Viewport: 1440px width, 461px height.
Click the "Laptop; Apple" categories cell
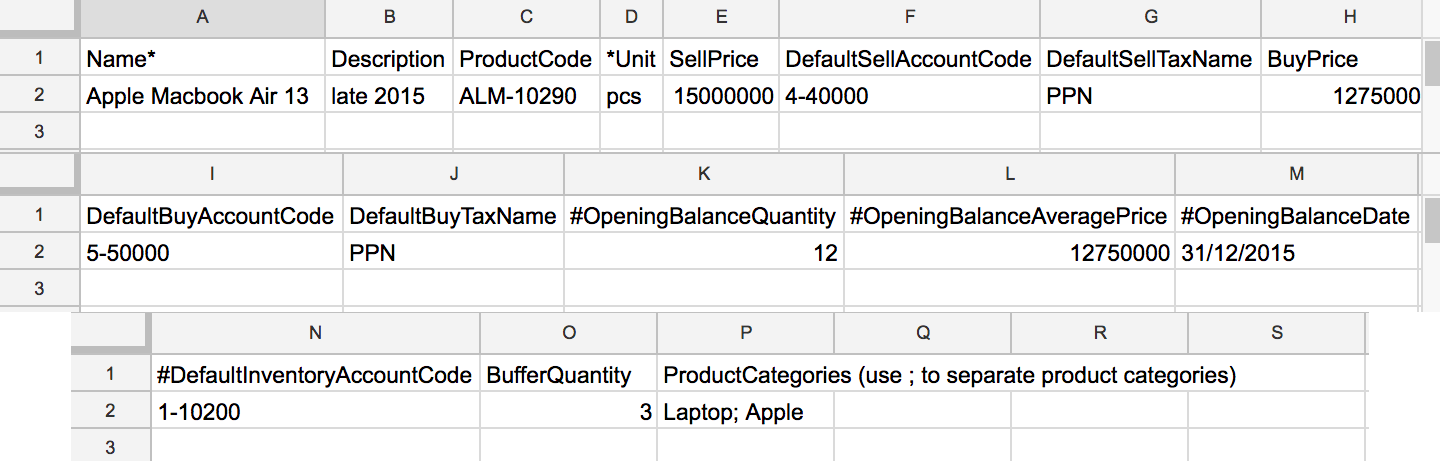click(745, 411)
